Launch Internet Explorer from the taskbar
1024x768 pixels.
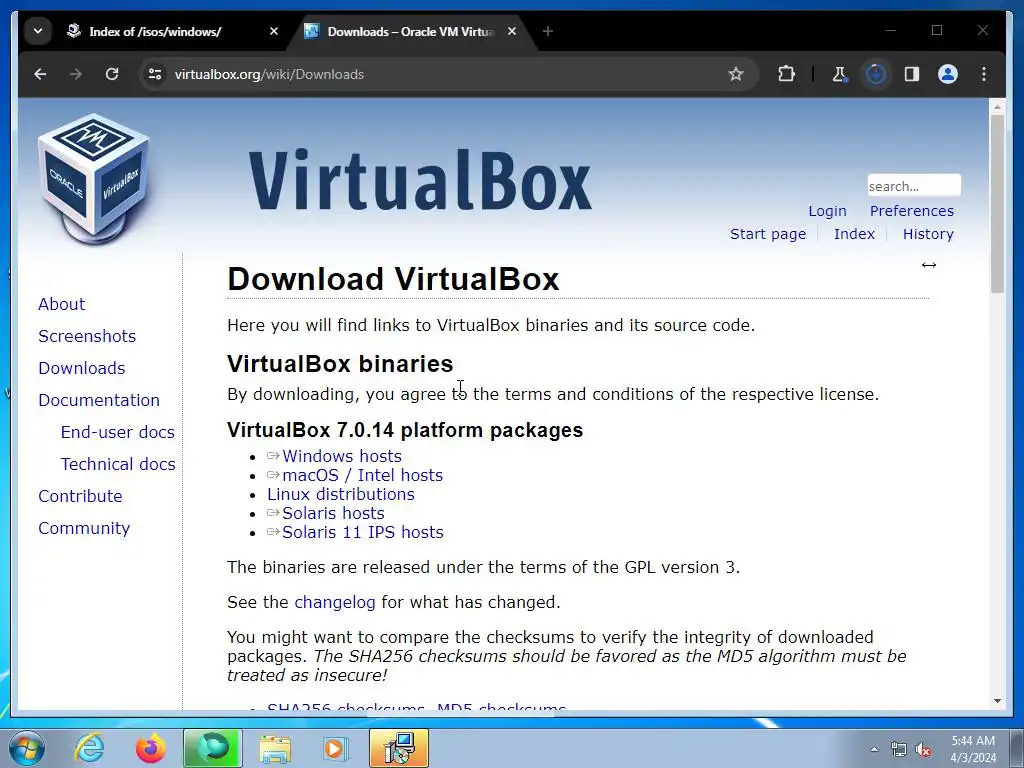pos(89,748)
